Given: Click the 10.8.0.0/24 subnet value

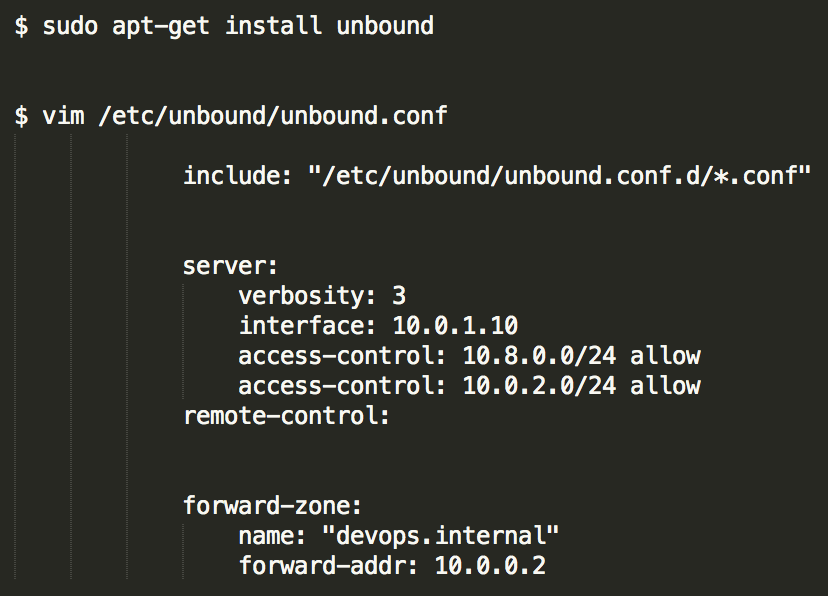Looking at the screenshot, I should coord(539,356).
